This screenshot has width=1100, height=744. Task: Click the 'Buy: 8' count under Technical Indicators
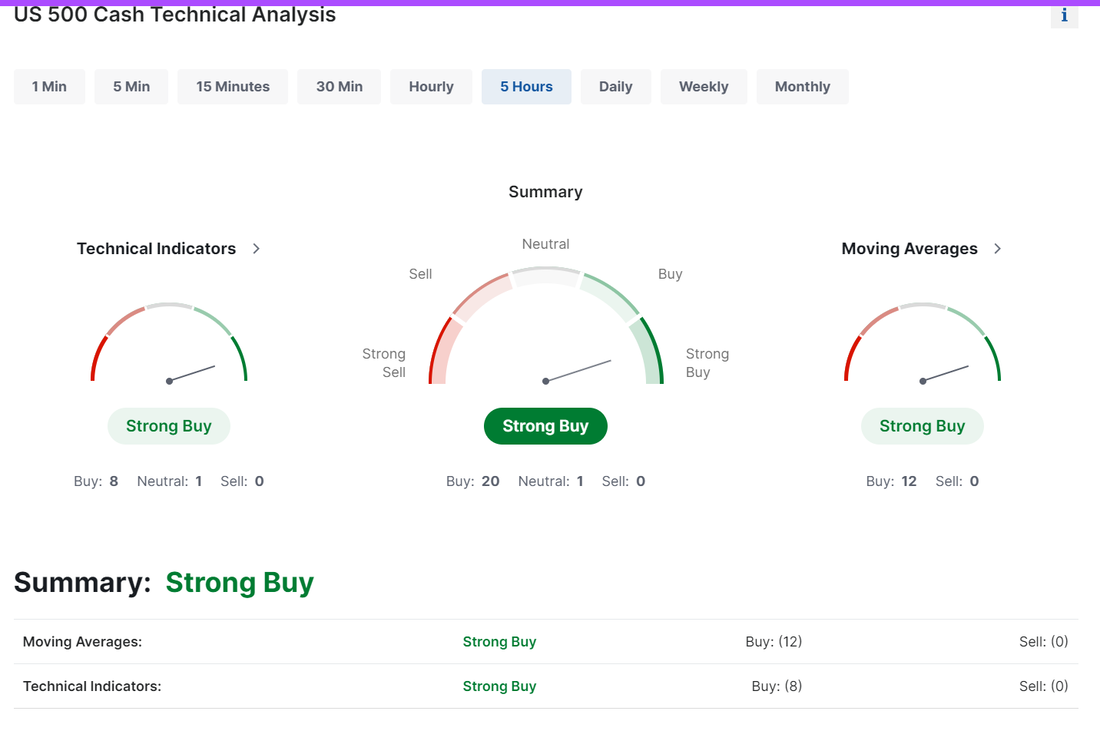pos(96,481)
